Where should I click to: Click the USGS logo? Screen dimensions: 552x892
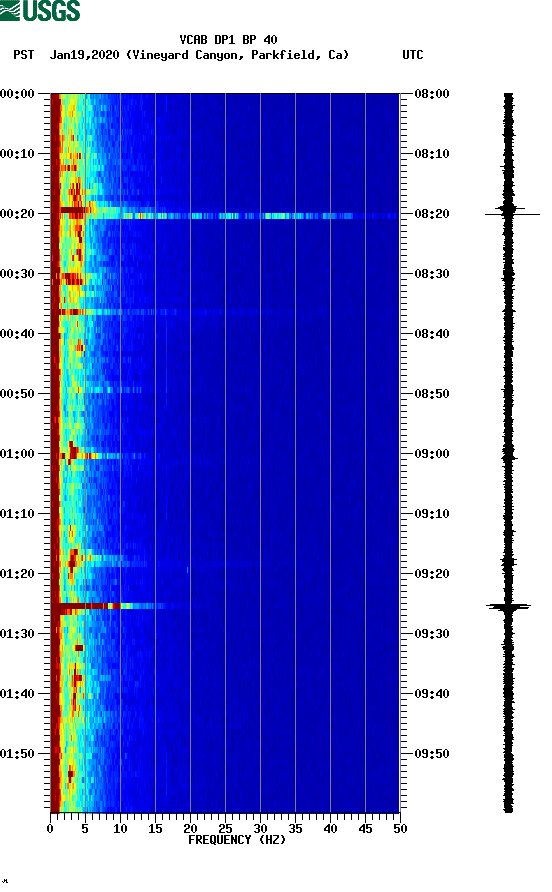(x=40, y=10)
